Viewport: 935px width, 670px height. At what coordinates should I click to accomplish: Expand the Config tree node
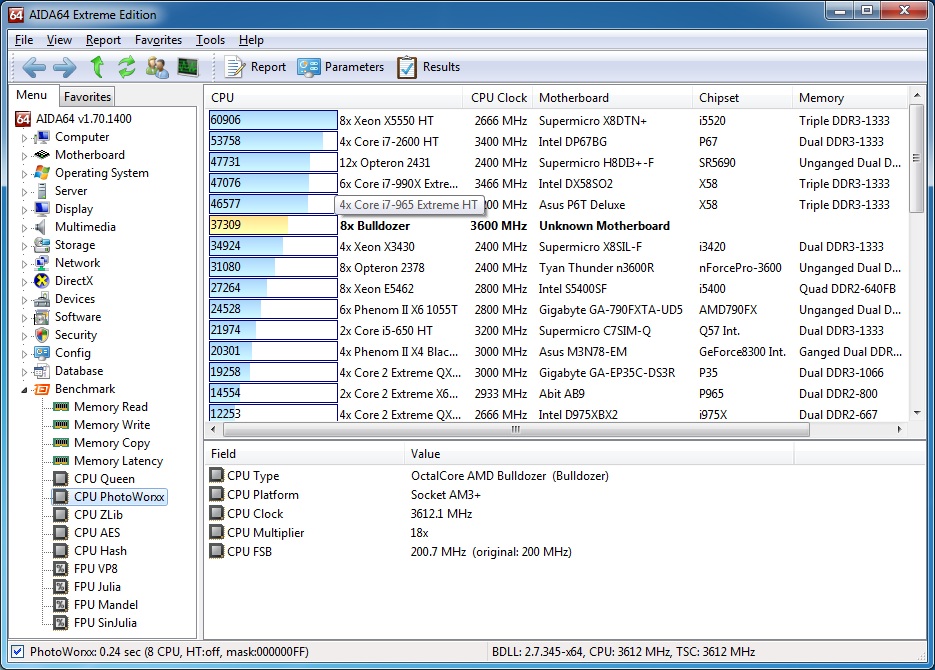tap(24, 353)
